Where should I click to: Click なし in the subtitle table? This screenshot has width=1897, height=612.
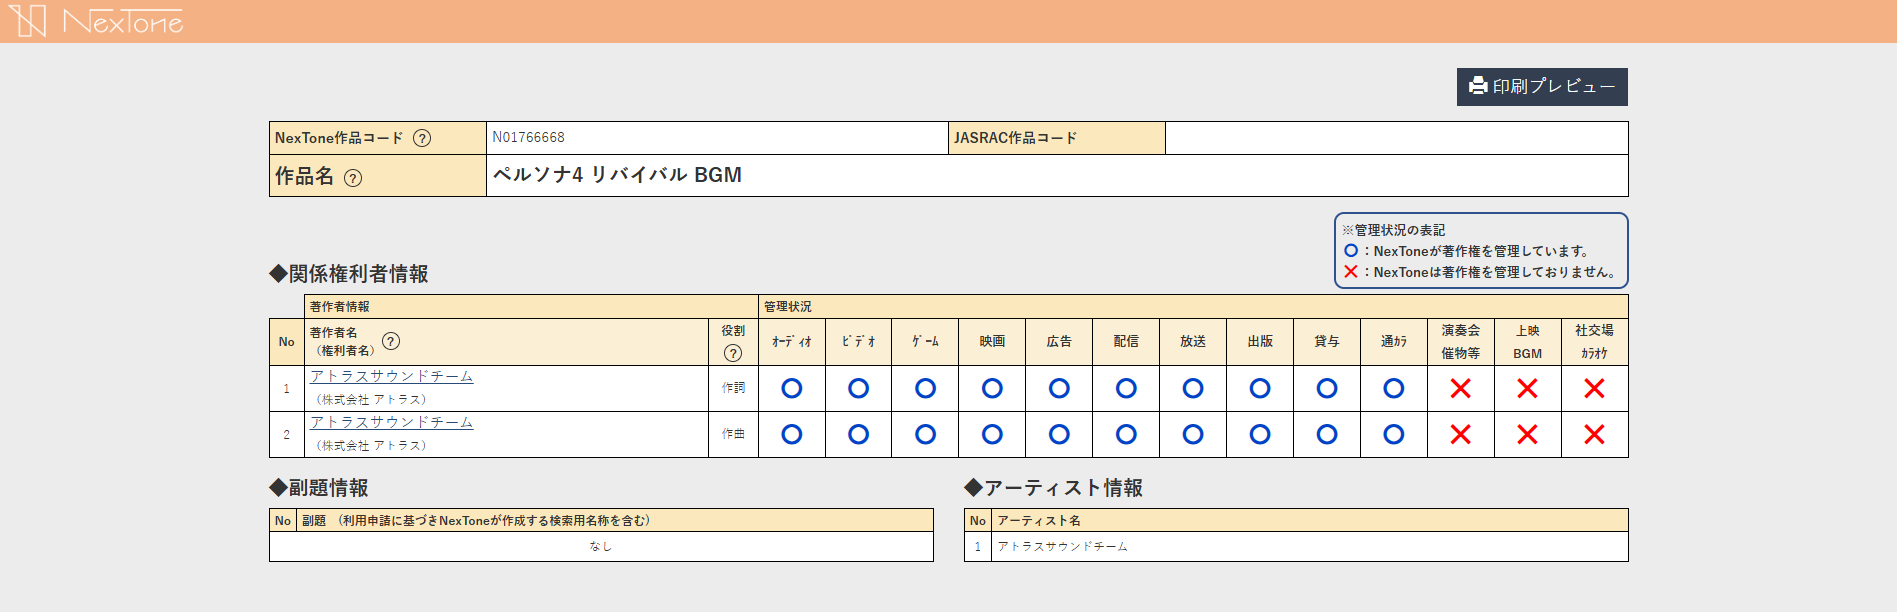click(600, 546)
